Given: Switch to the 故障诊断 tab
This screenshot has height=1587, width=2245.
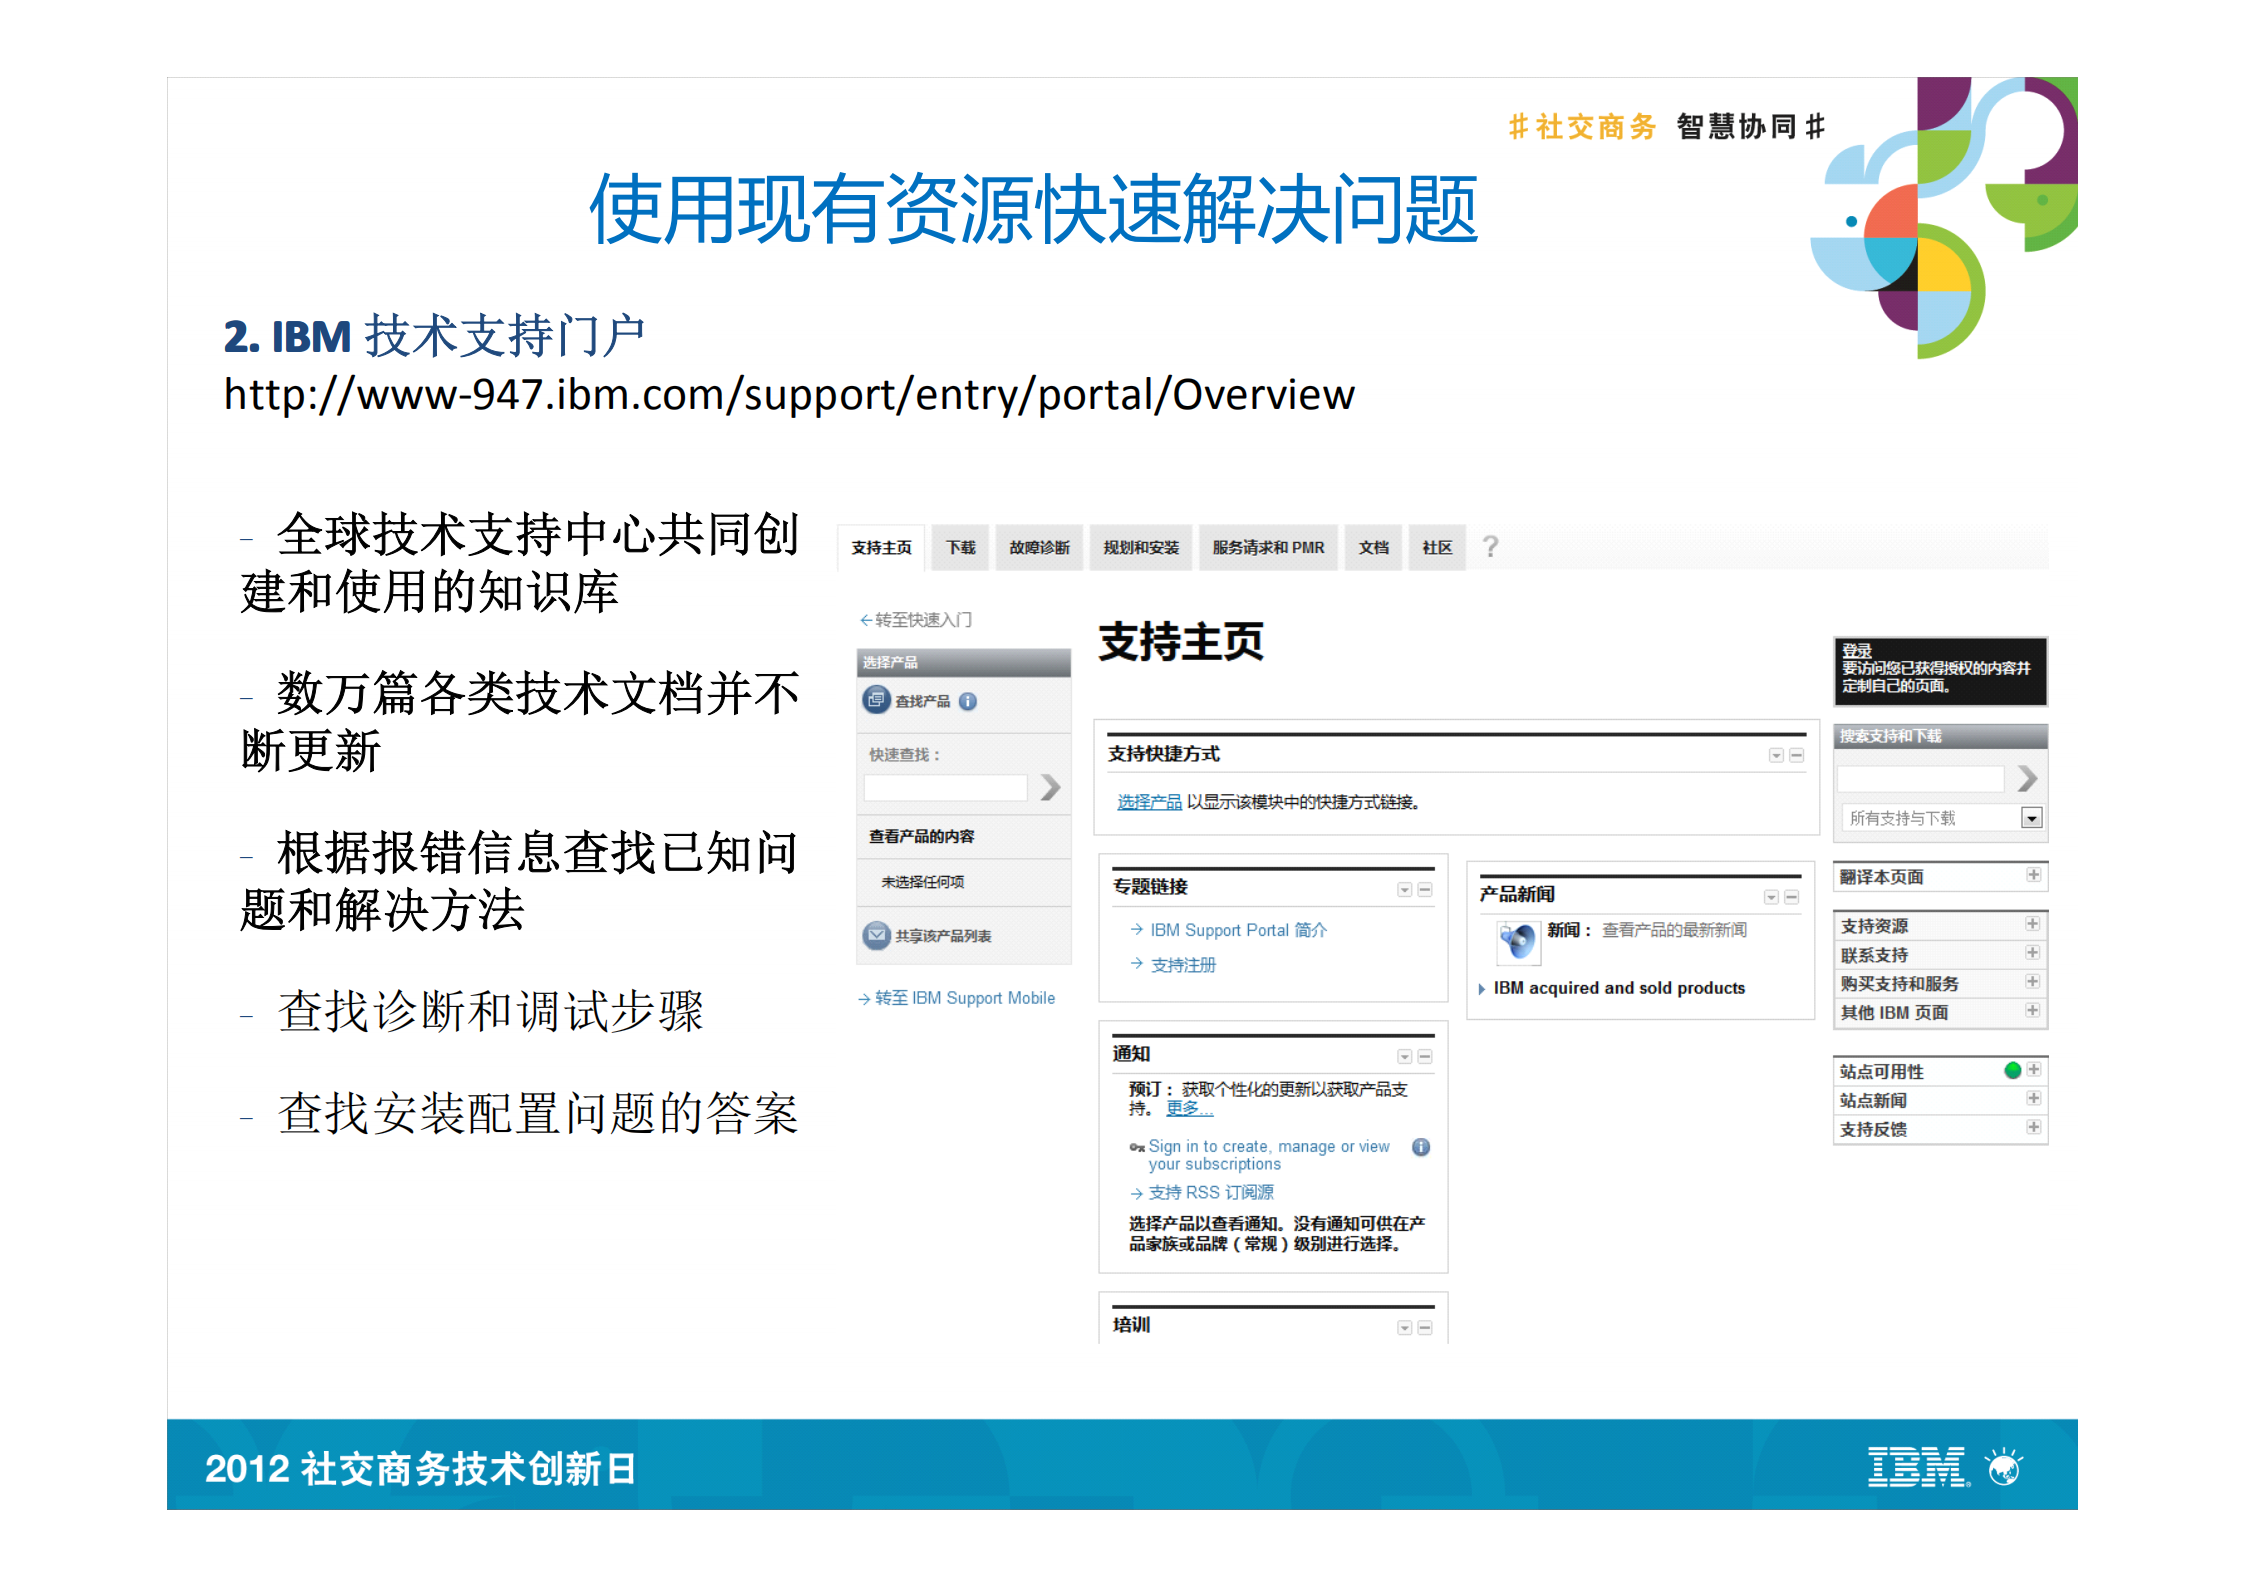Looking at the screenshot, I should [1038, 547].
